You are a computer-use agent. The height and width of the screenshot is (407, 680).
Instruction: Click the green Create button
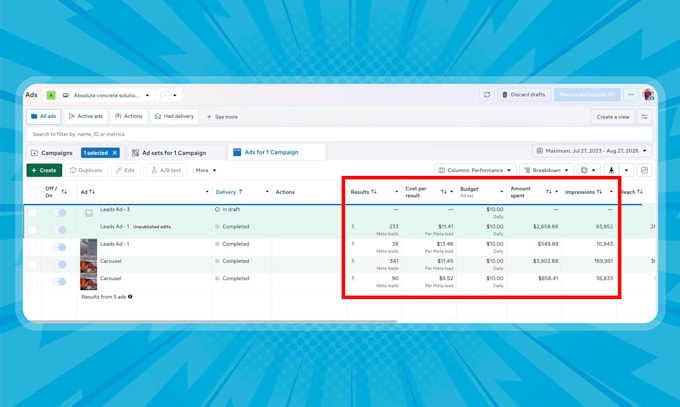(x=44, y=170)
